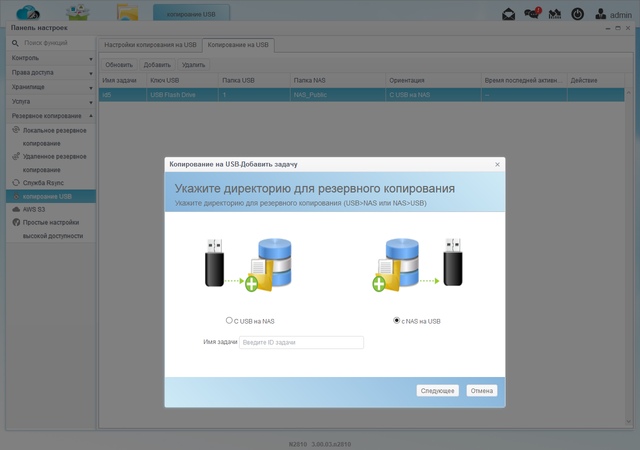Click the Ключ USB column header
The width and height of the screenshot is (640, 450).
pos(183,80)
